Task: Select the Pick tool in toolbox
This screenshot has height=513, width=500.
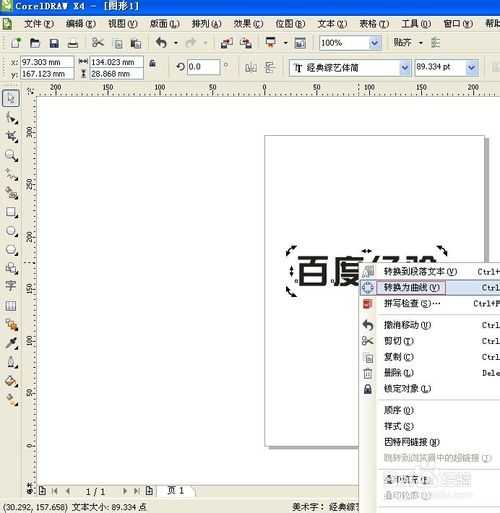Action: [x=11, y=98]
